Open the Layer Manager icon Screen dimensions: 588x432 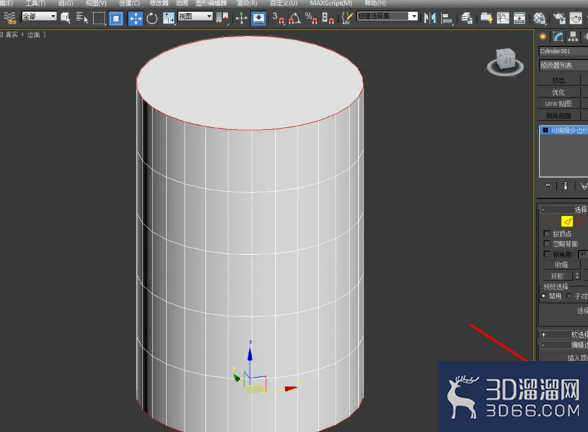click(x=466, y=18)
